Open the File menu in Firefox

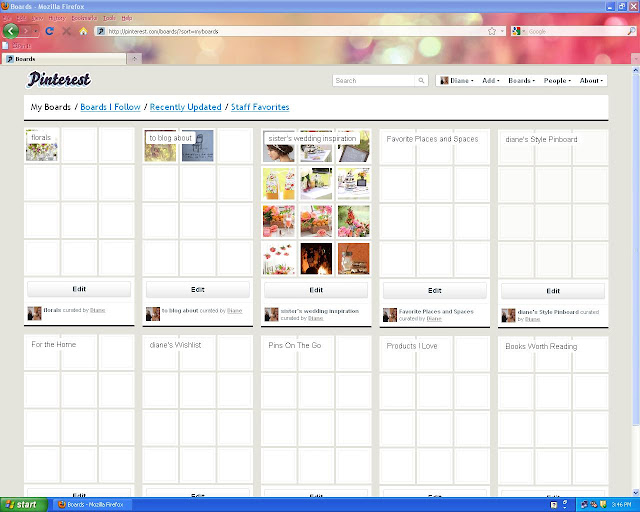[x=7, y=18]
